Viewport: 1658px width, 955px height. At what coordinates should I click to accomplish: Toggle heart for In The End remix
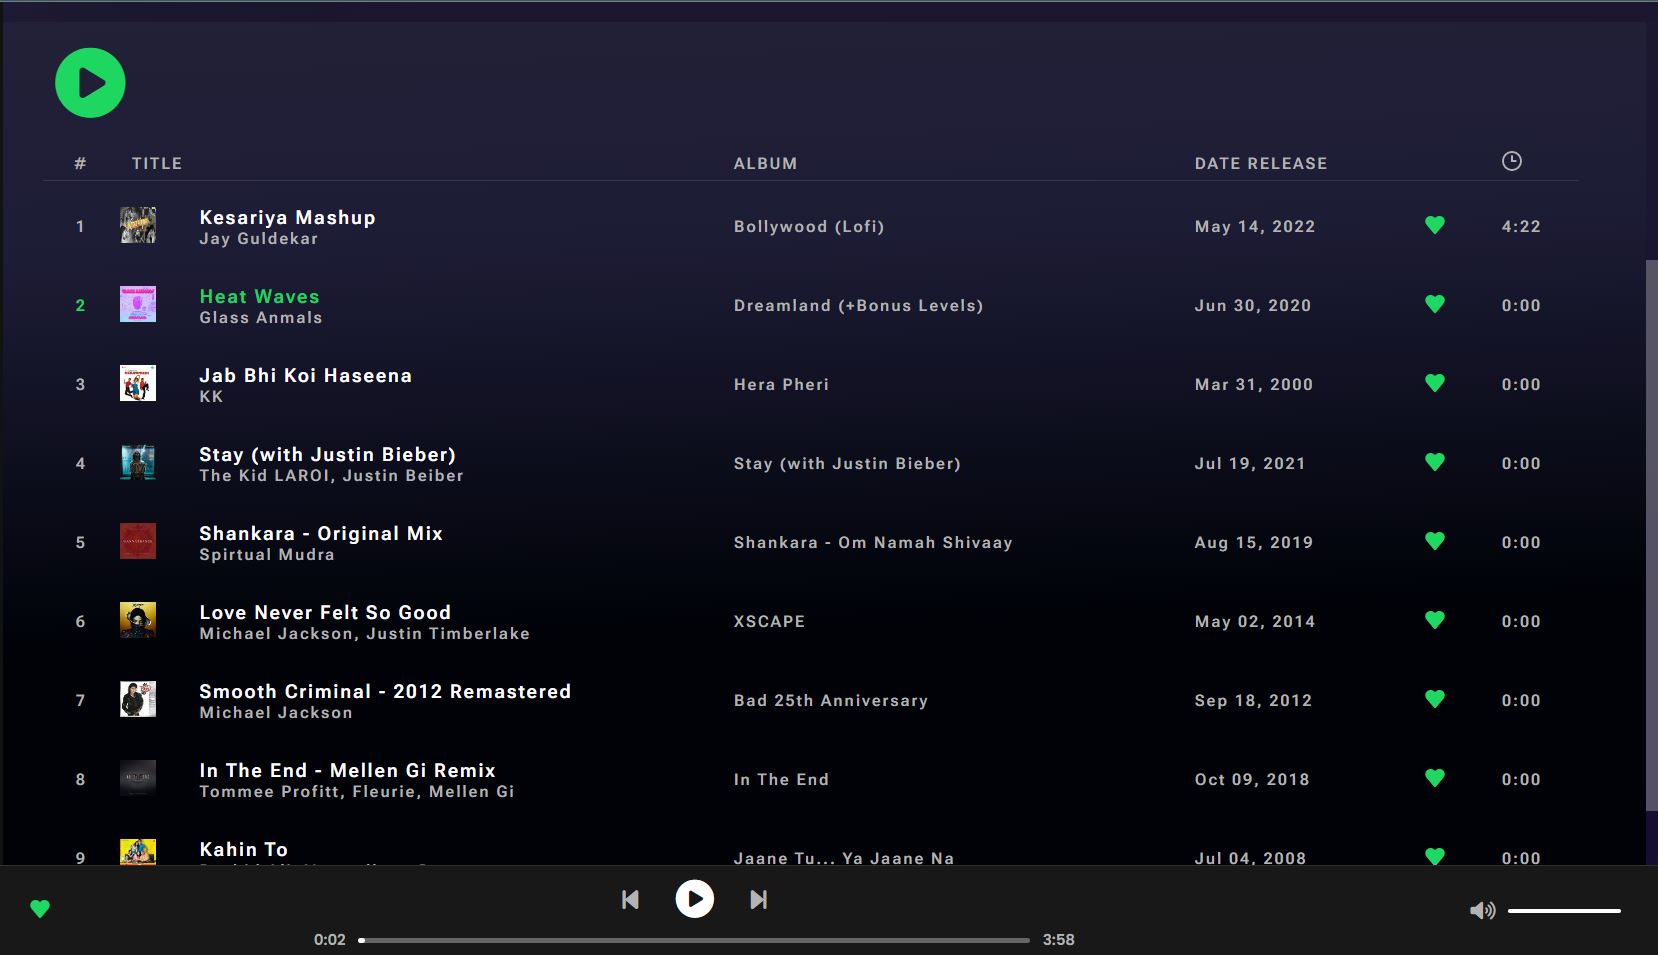coord(1435,778)
